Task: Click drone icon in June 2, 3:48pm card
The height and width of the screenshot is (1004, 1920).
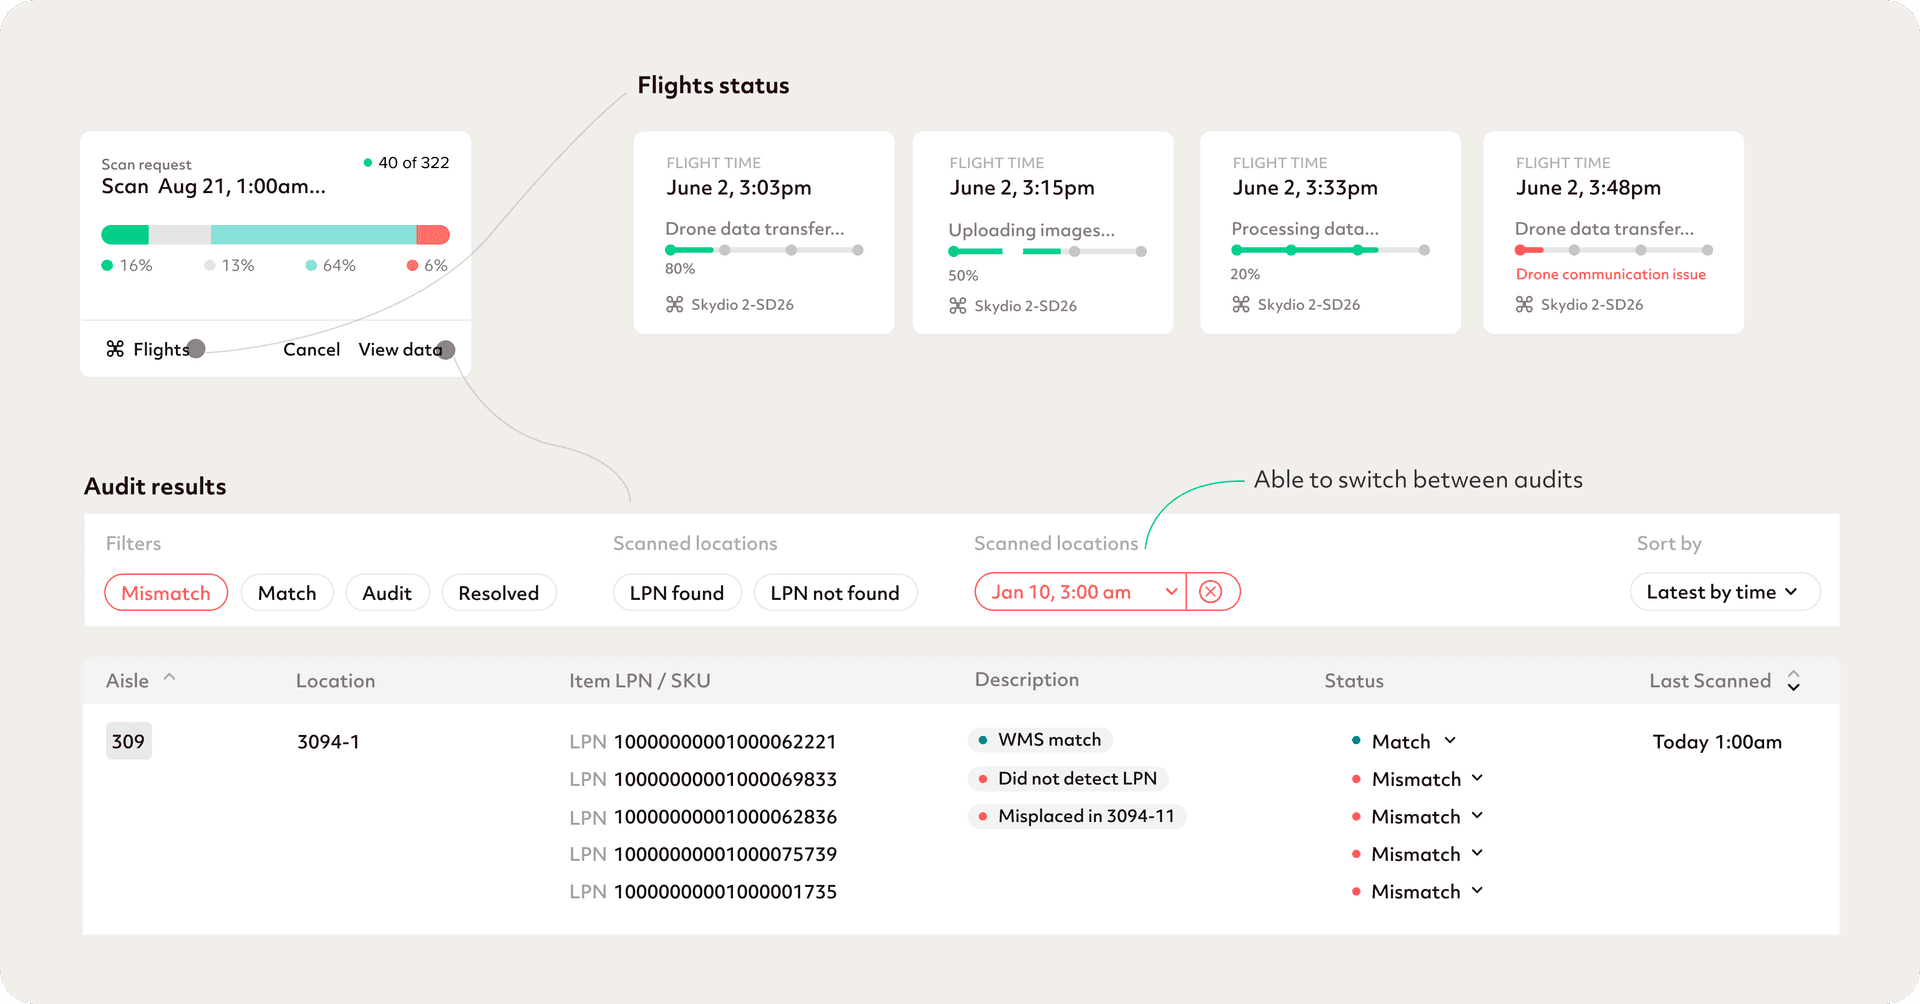Action: 1524,305
